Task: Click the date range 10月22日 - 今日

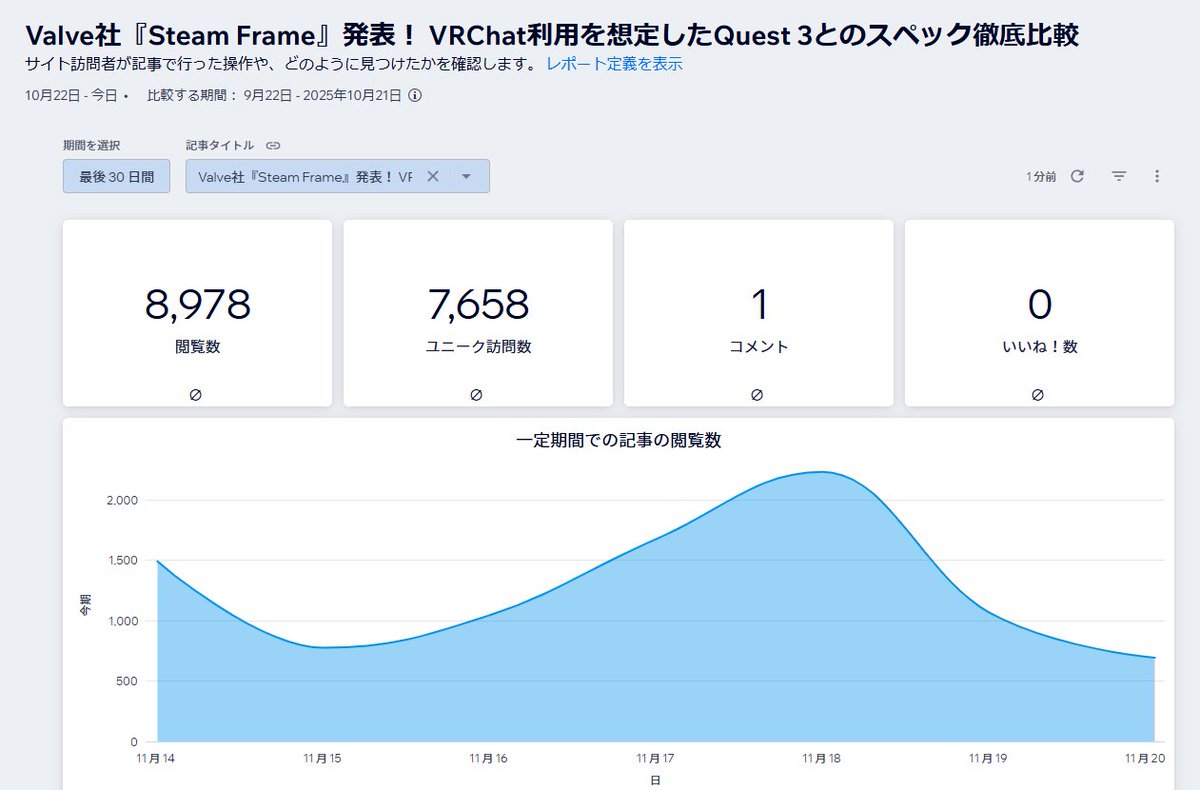Action: point(72,96)
